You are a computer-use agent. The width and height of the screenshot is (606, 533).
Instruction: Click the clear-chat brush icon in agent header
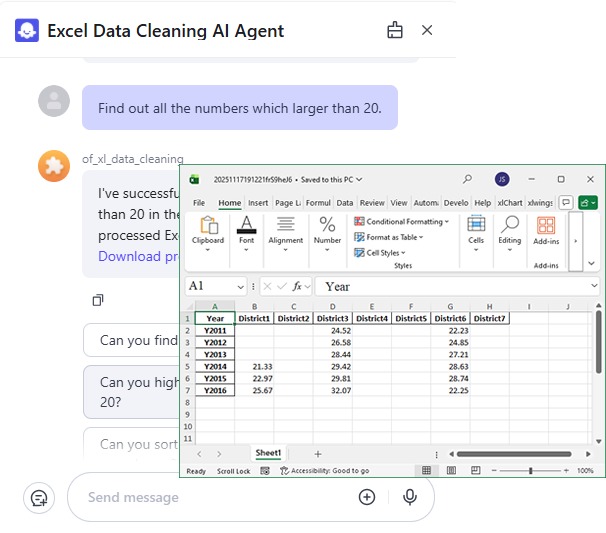(395, 30)
